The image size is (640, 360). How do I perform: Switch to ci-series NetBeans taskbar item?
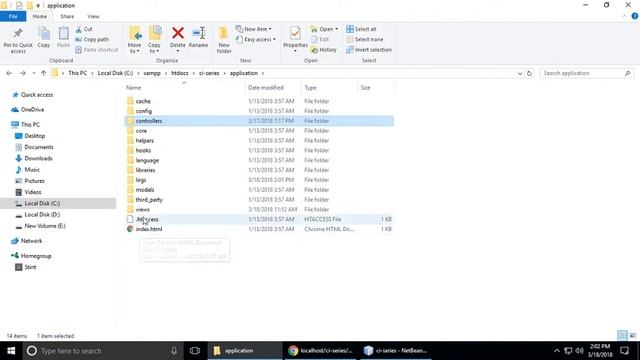point(396,351)
